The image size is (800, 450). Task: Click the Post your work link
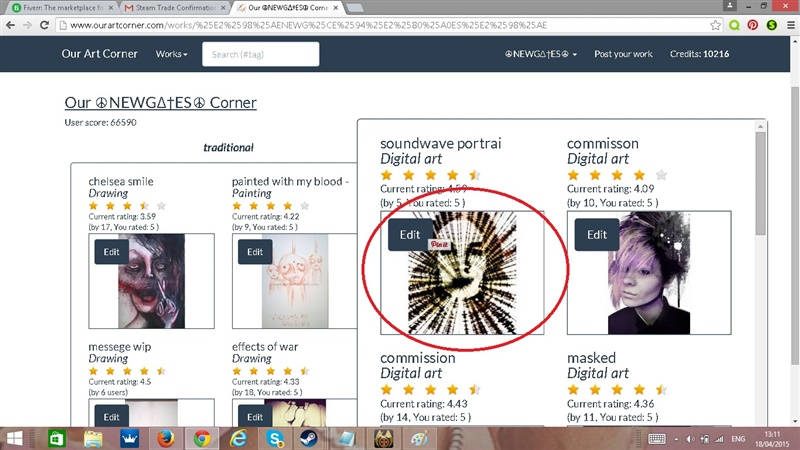(623, 54)
